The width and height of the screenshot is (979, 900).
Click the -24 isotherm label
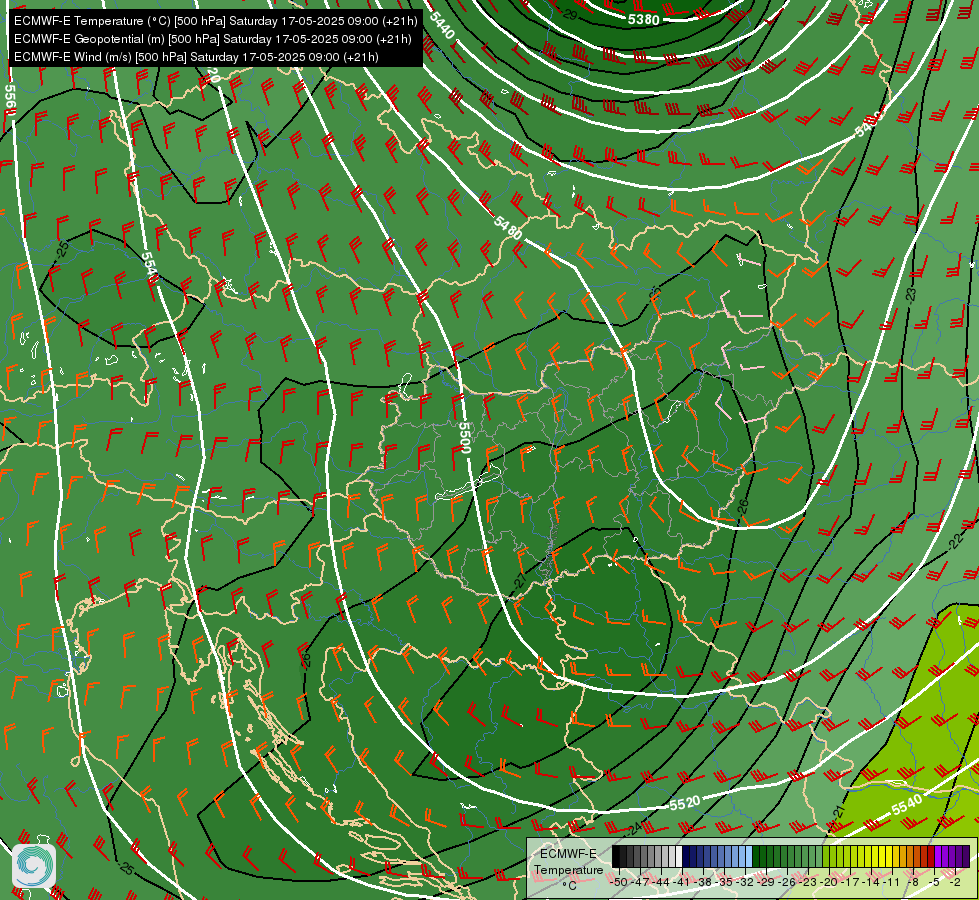[634, 829]
